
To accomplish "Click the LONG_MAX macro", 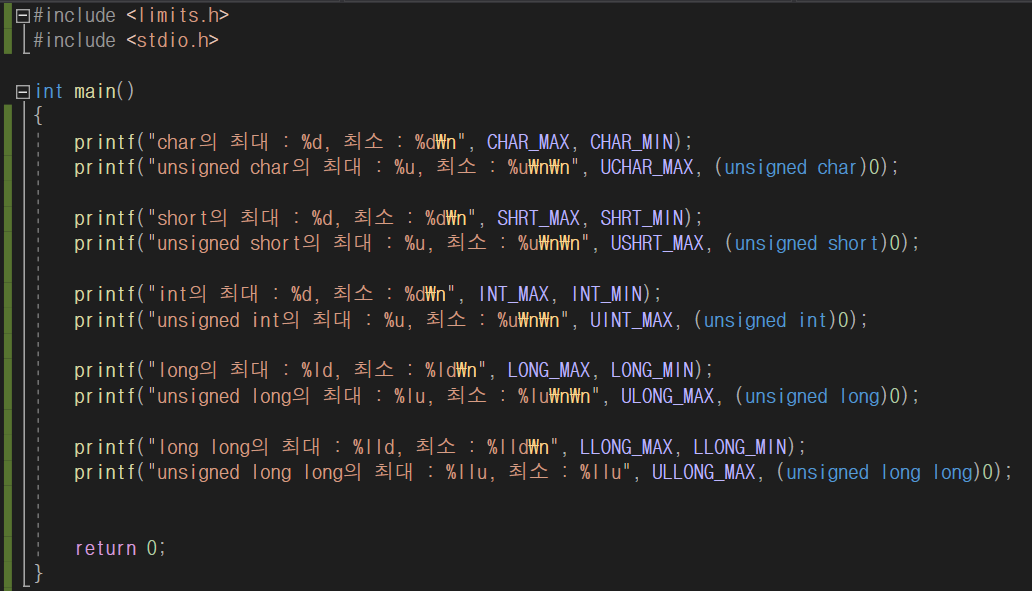I will (549, 370).
